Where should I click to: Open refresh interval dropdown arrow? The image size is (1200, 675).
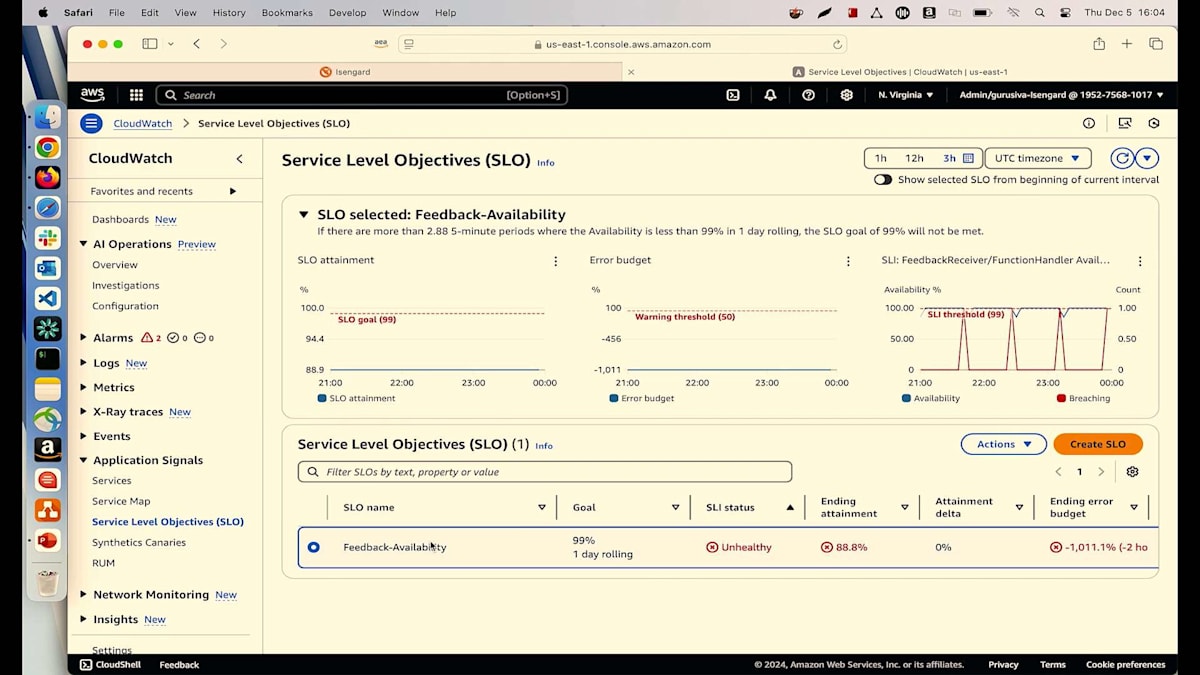click(x=1147, y=158)
